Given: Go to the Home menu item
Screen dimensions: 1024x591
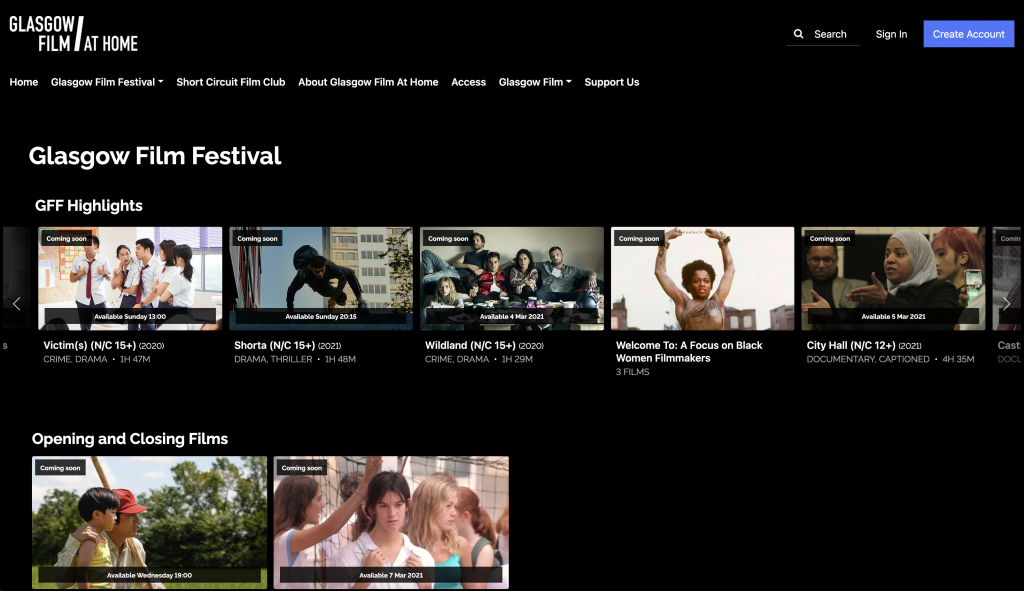Looking at the screenshot, I should pos(24,82).
